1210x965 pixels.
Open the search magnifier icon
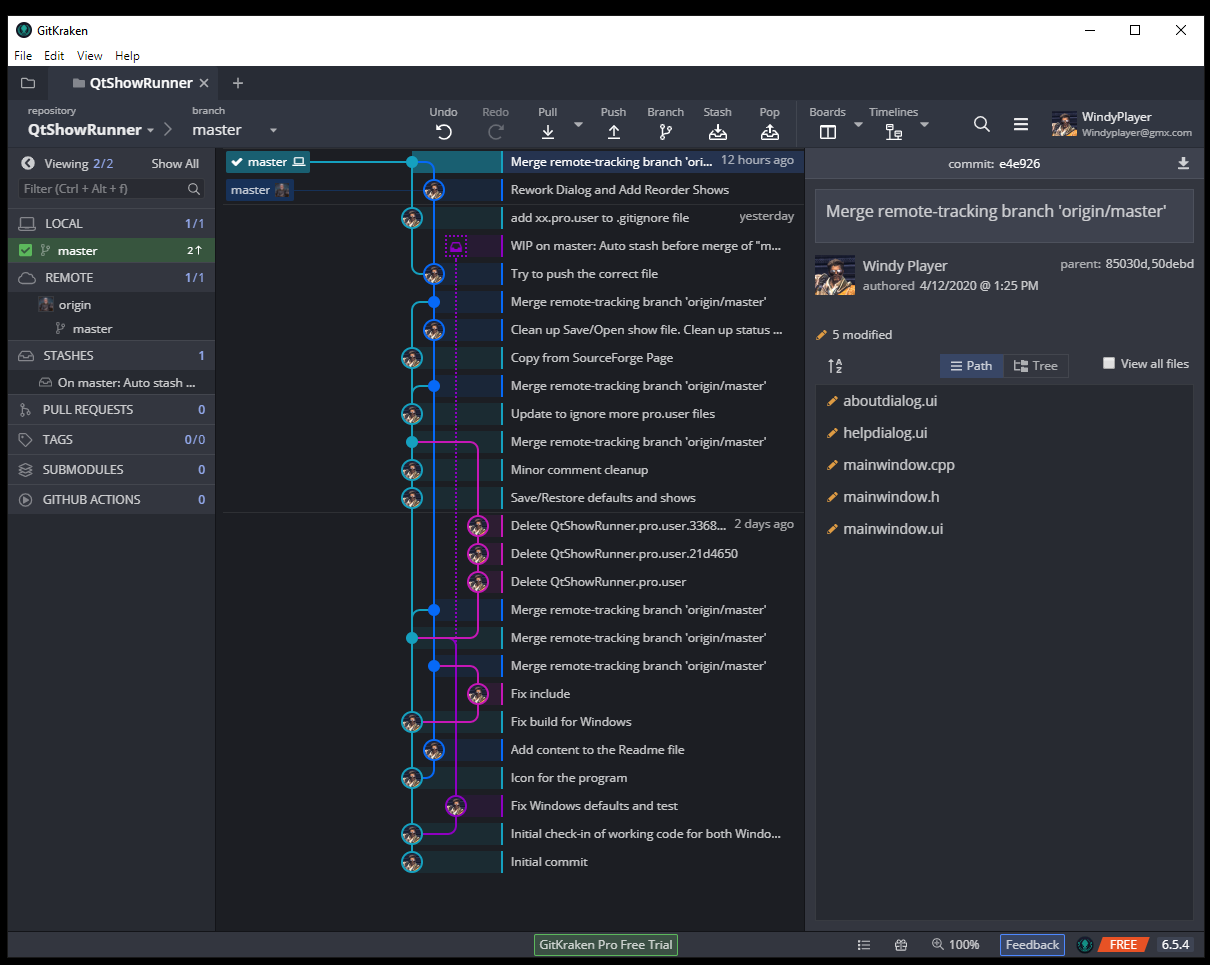pyautogui.click(x=981, y=124)
